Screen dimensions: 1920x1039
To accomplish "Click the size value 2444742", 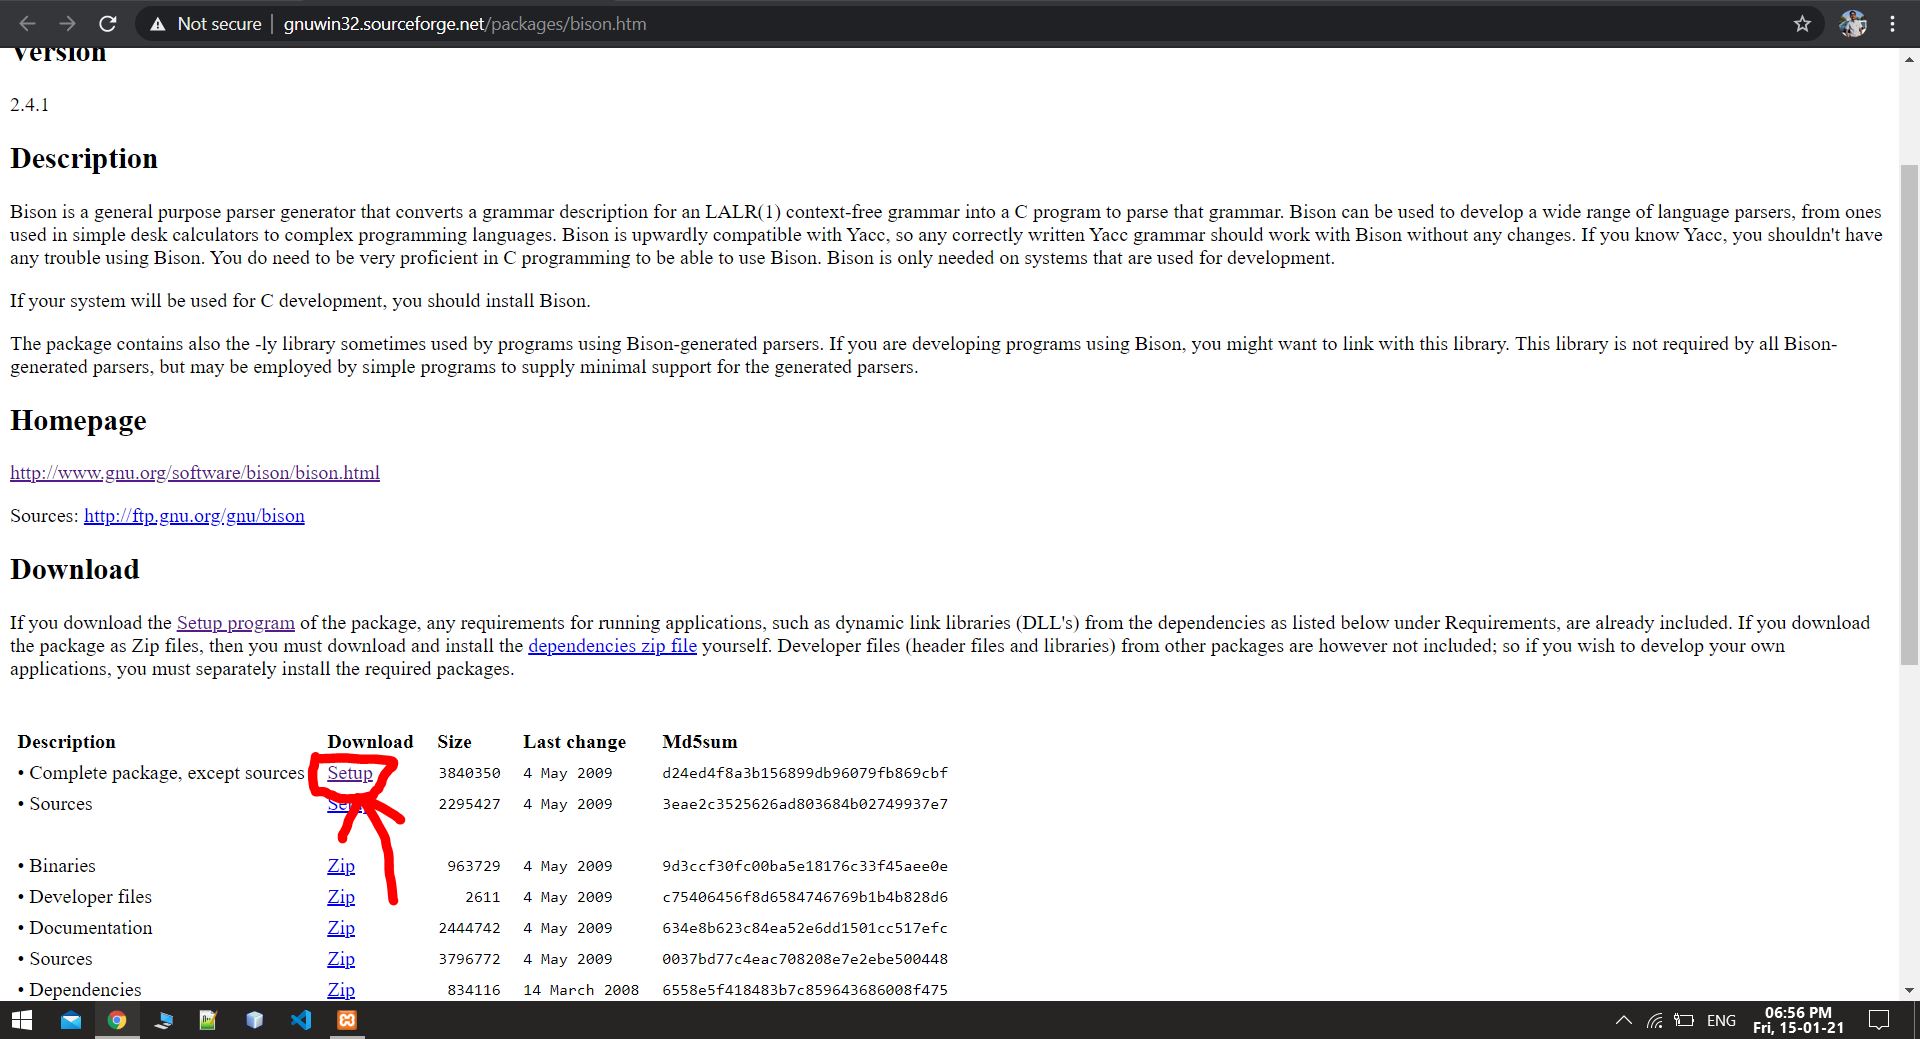I will click(x=469, y=928).
